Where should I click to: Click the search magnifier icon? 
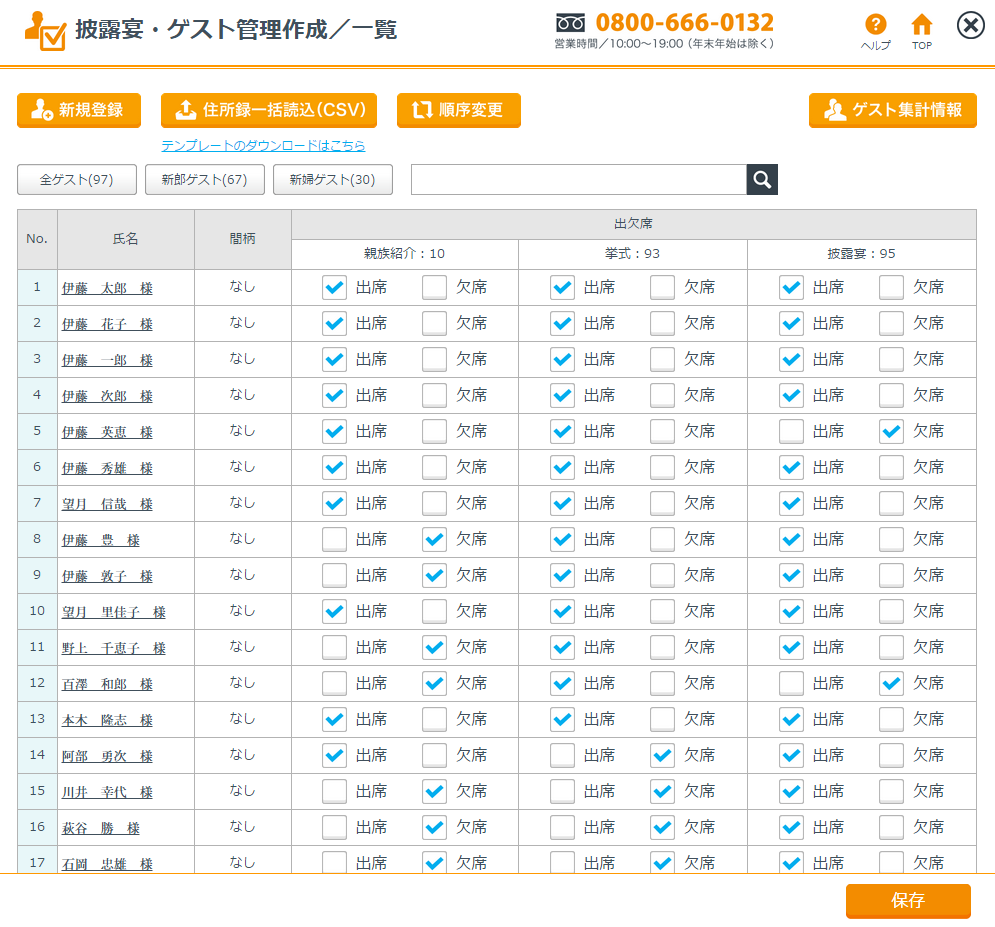click(x=762, y=180)
